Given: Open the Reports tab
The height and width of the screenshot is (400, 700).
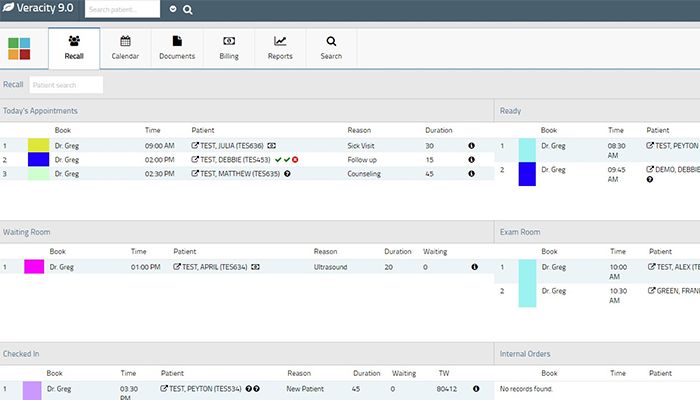Looking at the screenshot, I should tap(280, 48).
